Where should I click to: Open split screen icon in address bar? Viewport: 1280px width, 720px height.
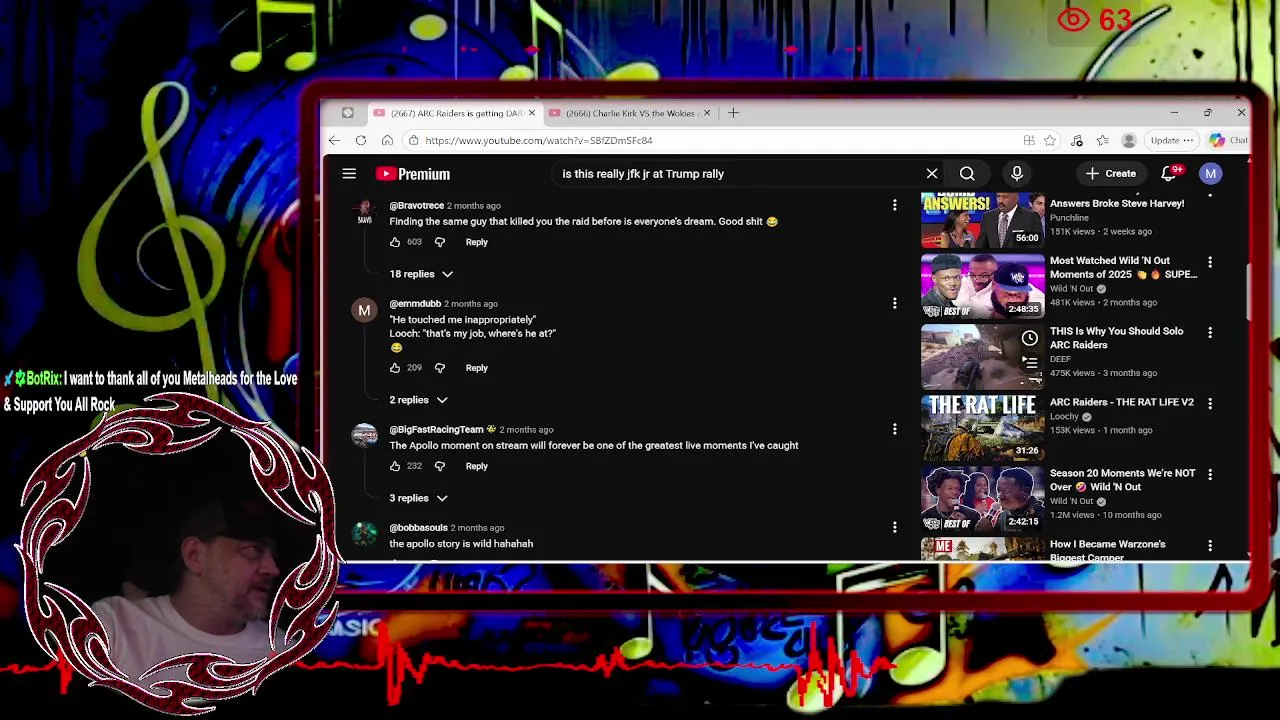point(1029,140)
